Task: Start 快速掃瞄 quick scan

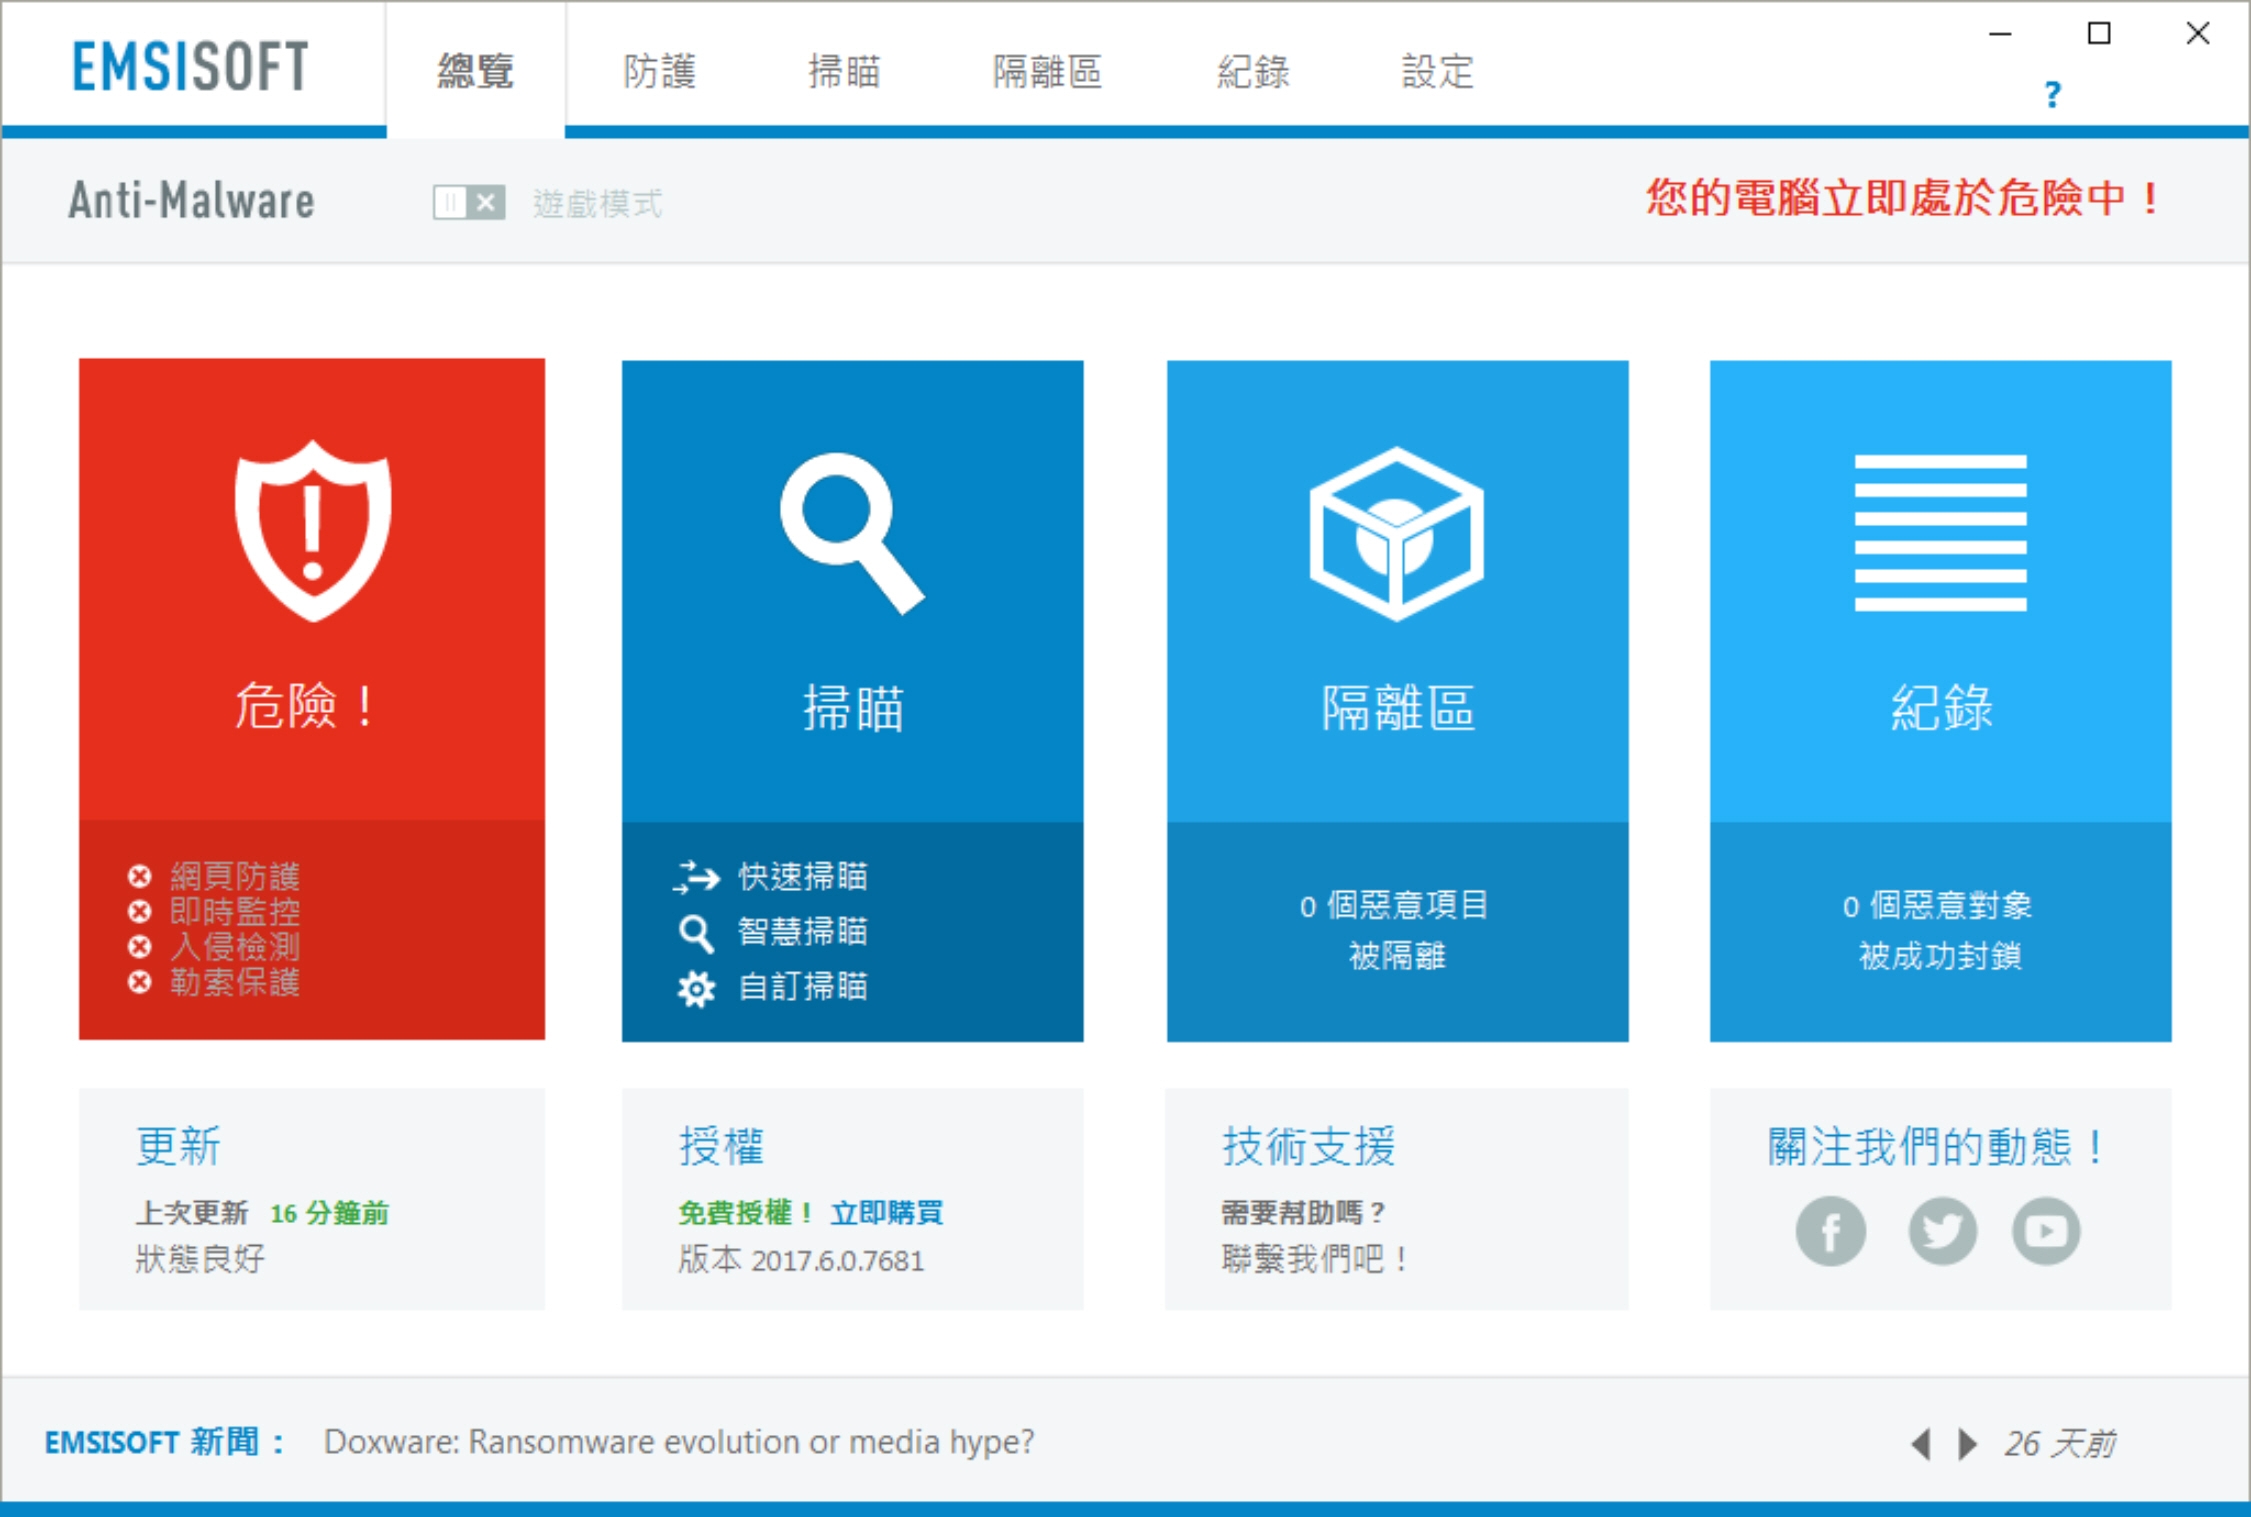Action: pyautogui.click(x=803, y=877)
